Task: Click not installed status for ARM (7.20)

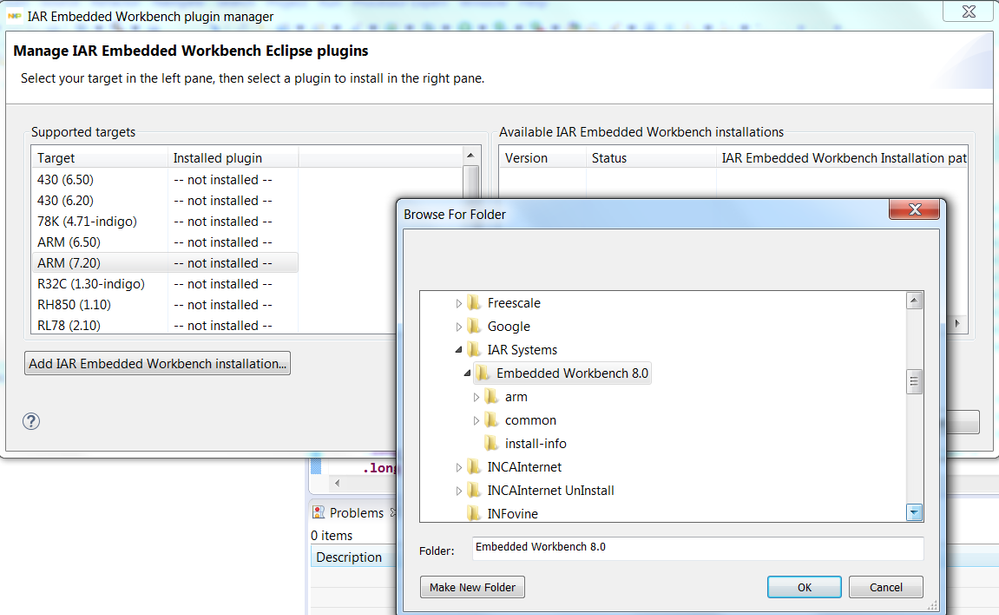Action: tap(222, 263)
